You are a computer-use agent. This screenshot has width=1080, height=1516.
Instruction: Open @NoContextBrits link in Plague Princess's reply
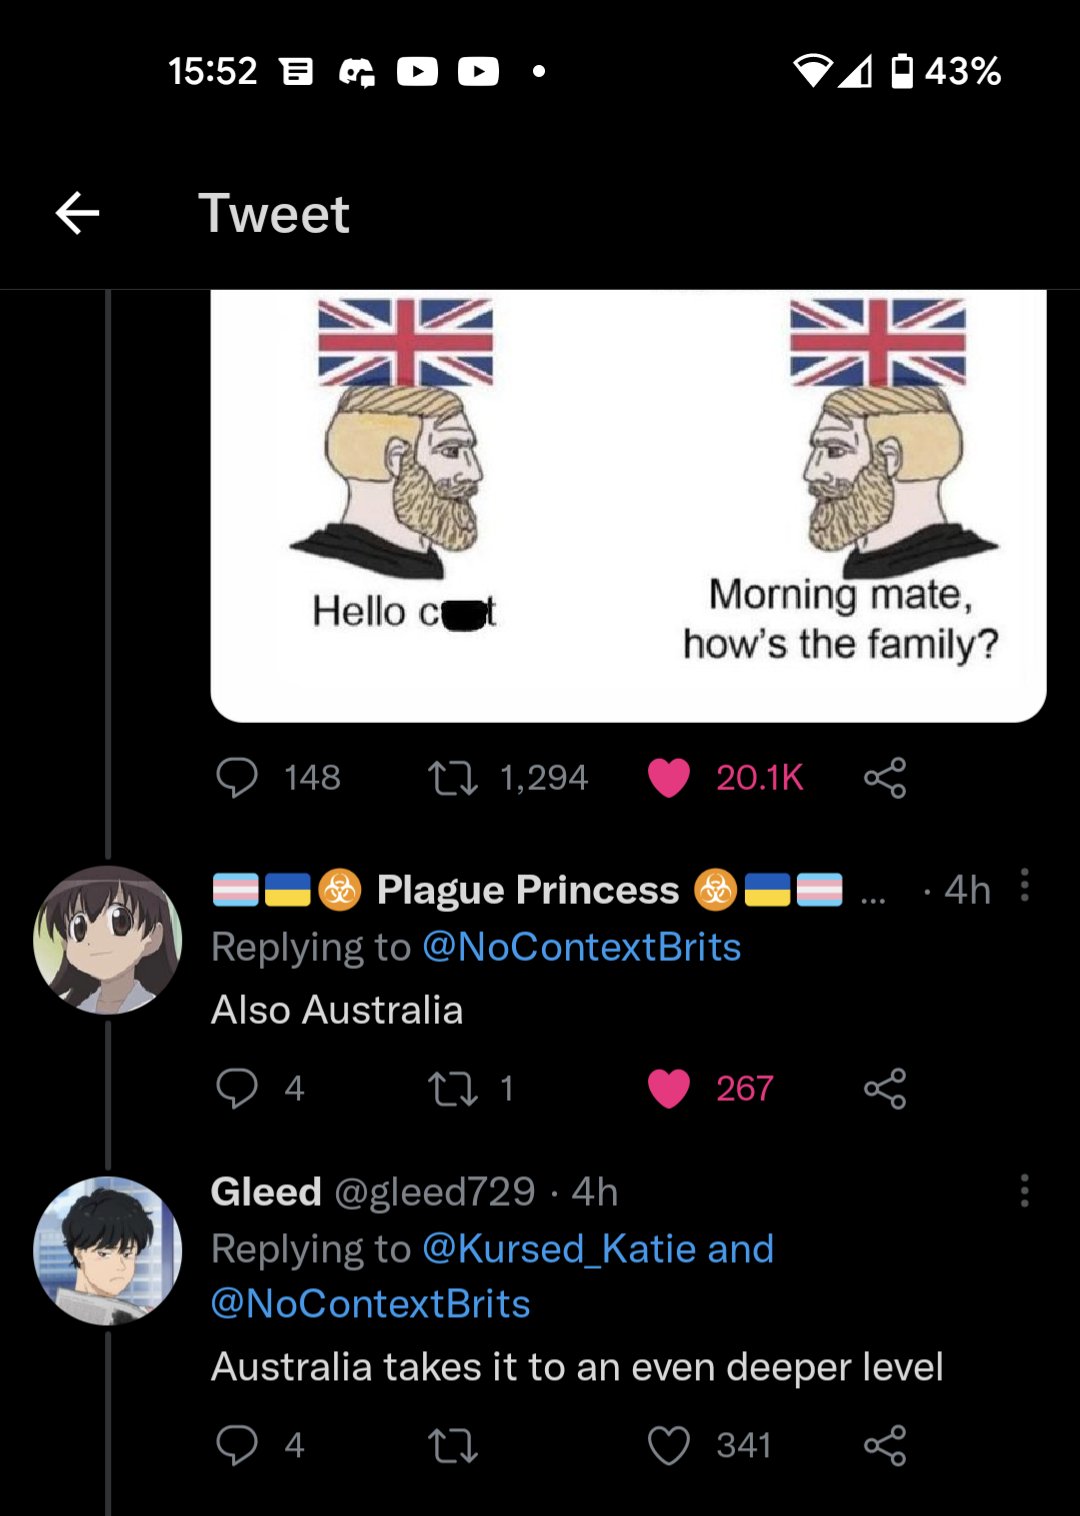pyautogui.click(x=581, y=947)
